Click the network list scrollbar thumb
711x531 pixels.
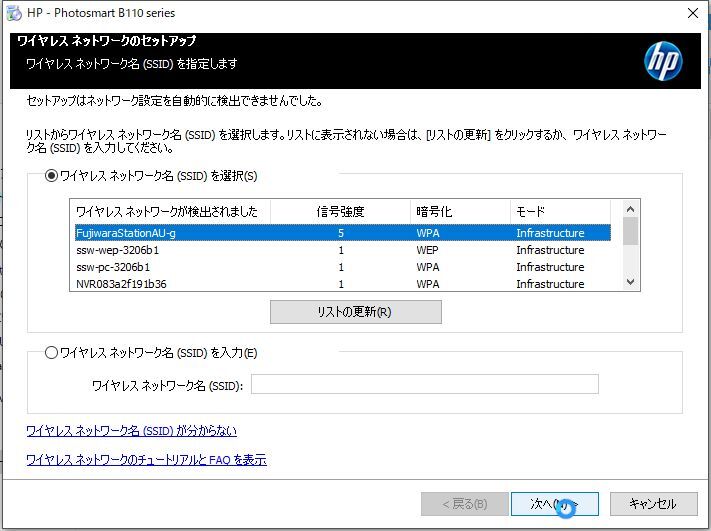click(x=630, y=231)
